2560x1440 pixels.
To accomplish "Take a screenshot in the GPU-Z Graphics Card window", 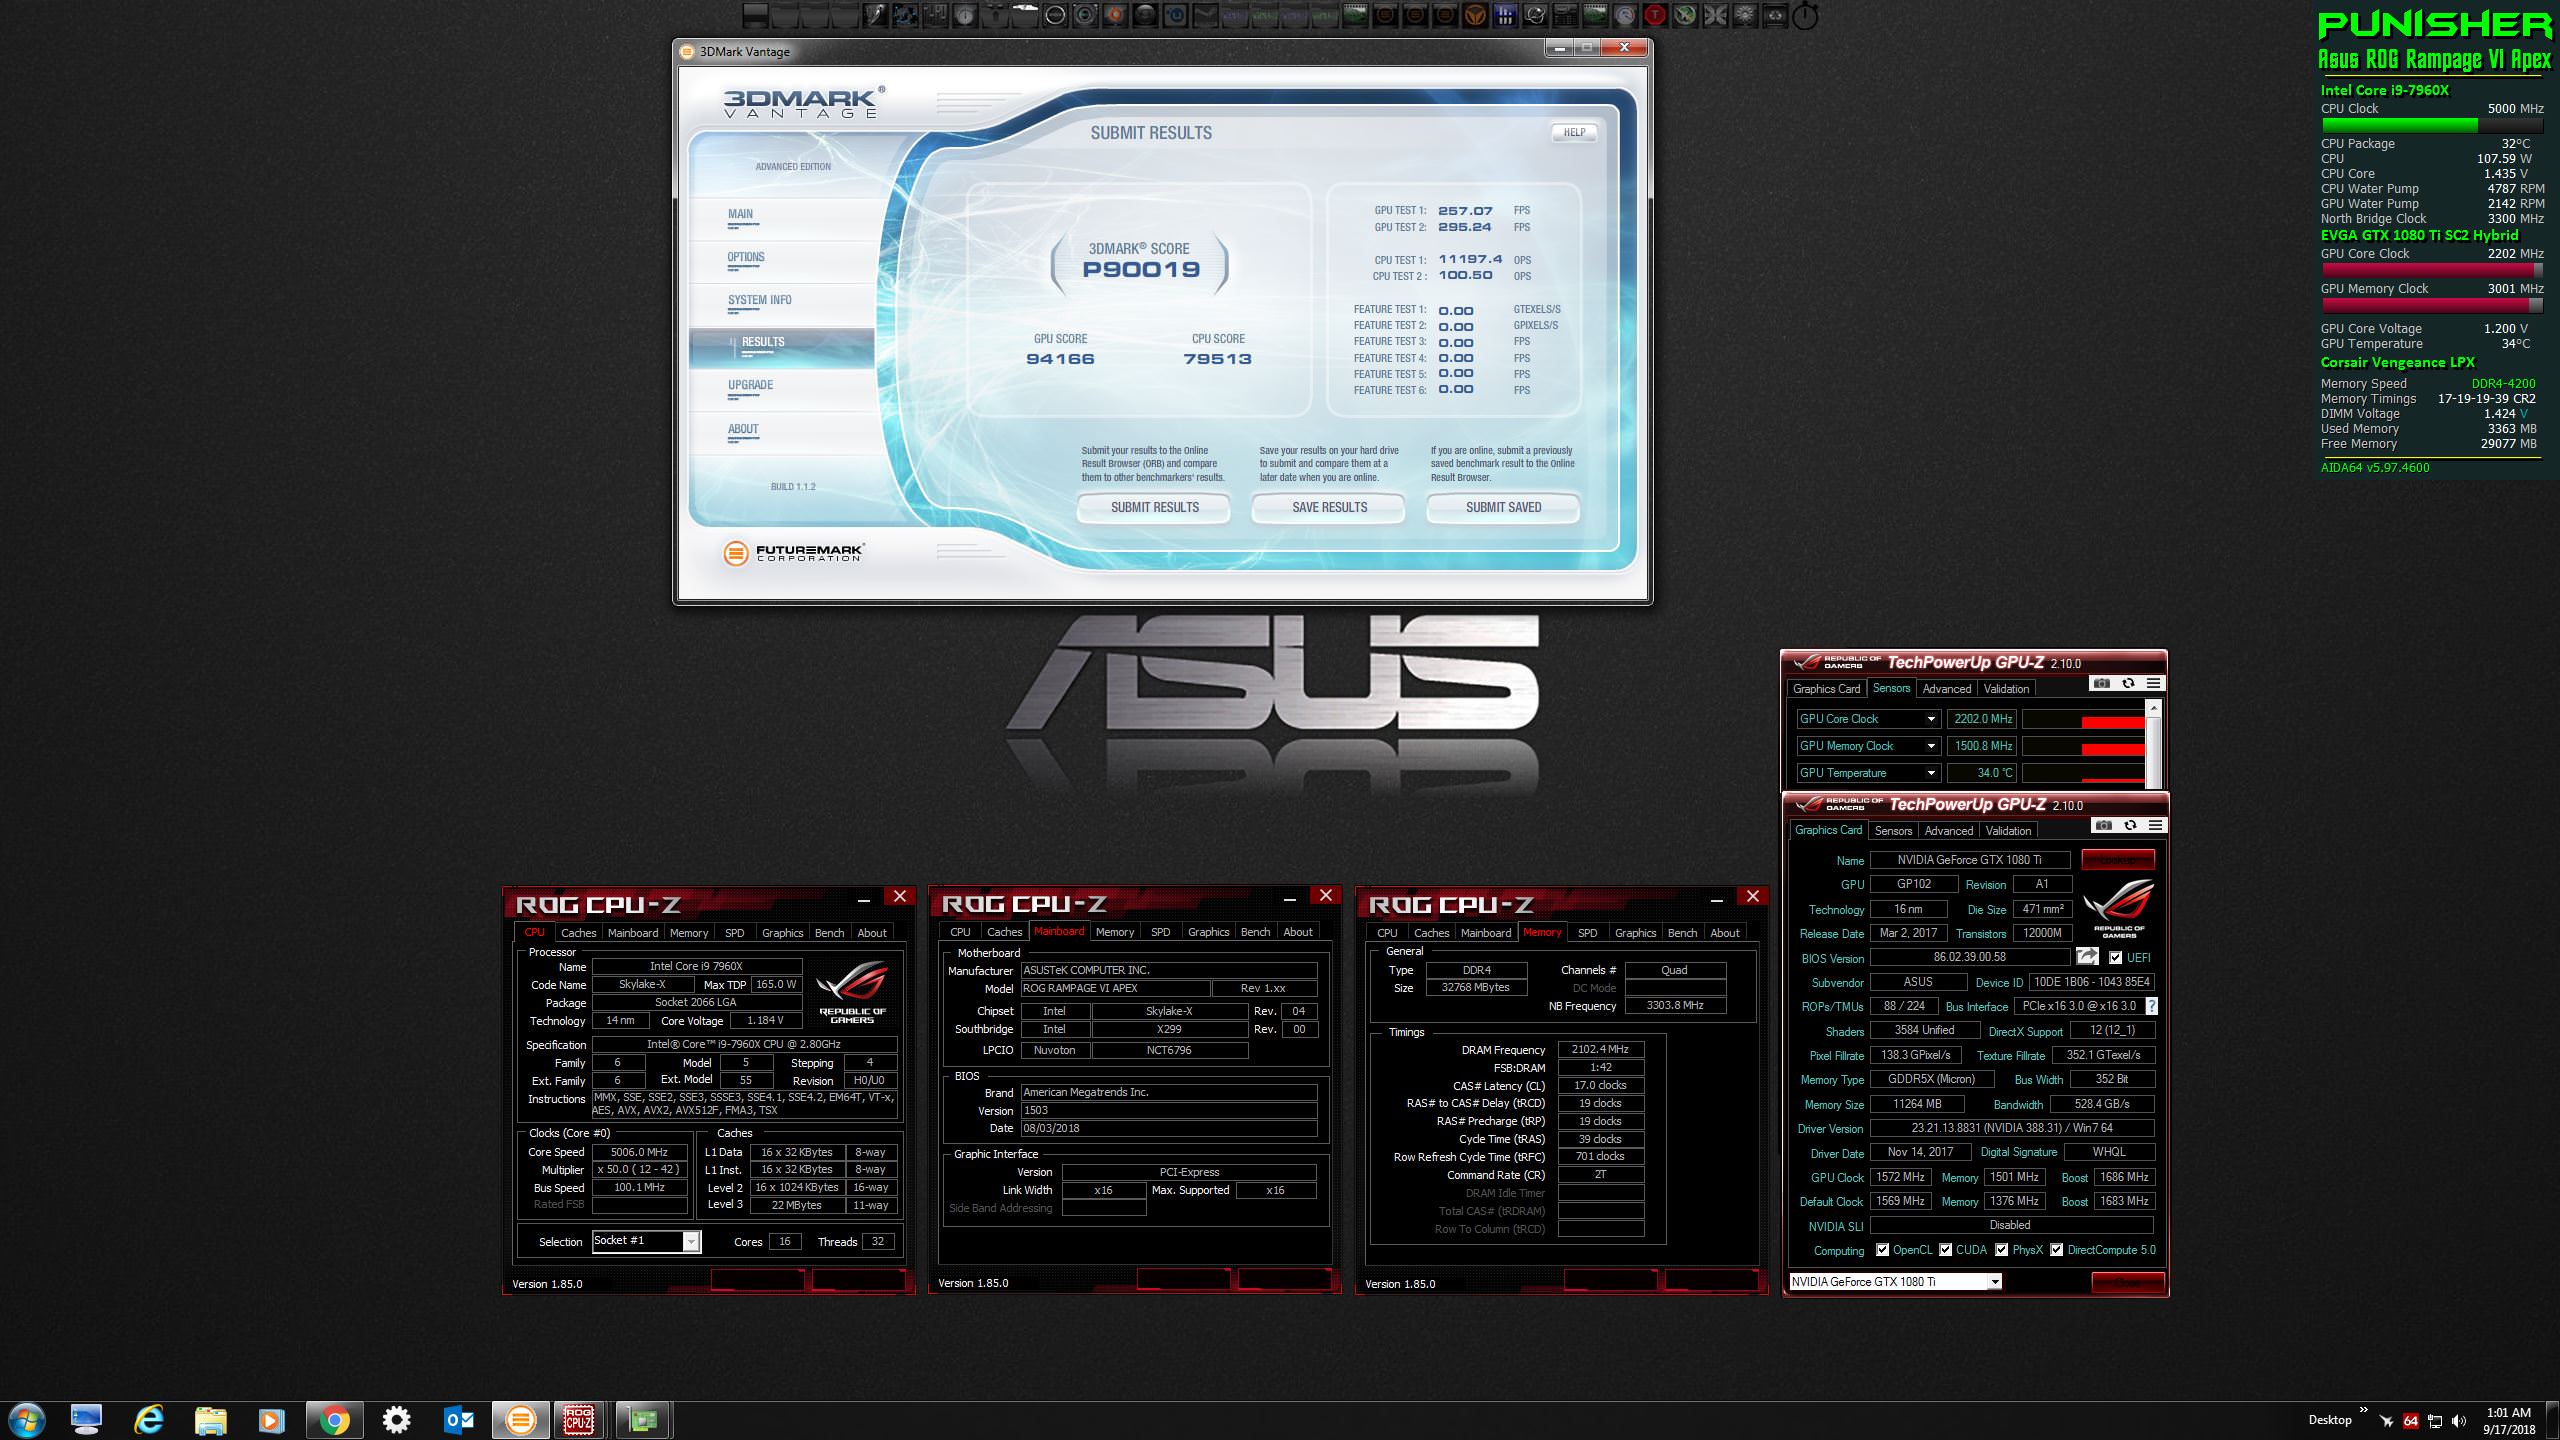I will tap(2104, 825).
